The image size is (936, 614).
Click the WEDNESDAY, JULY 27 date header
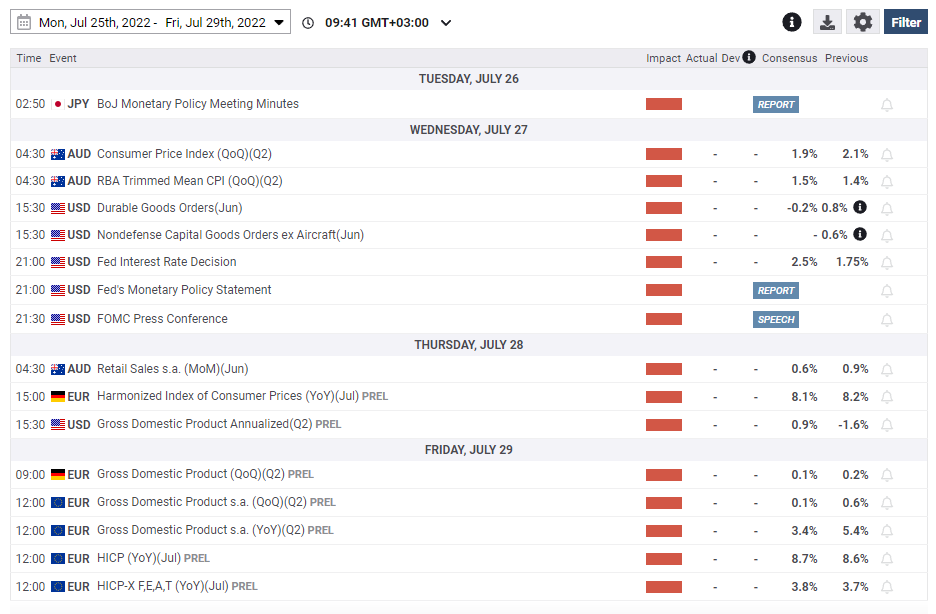click(x=469, y=129)
